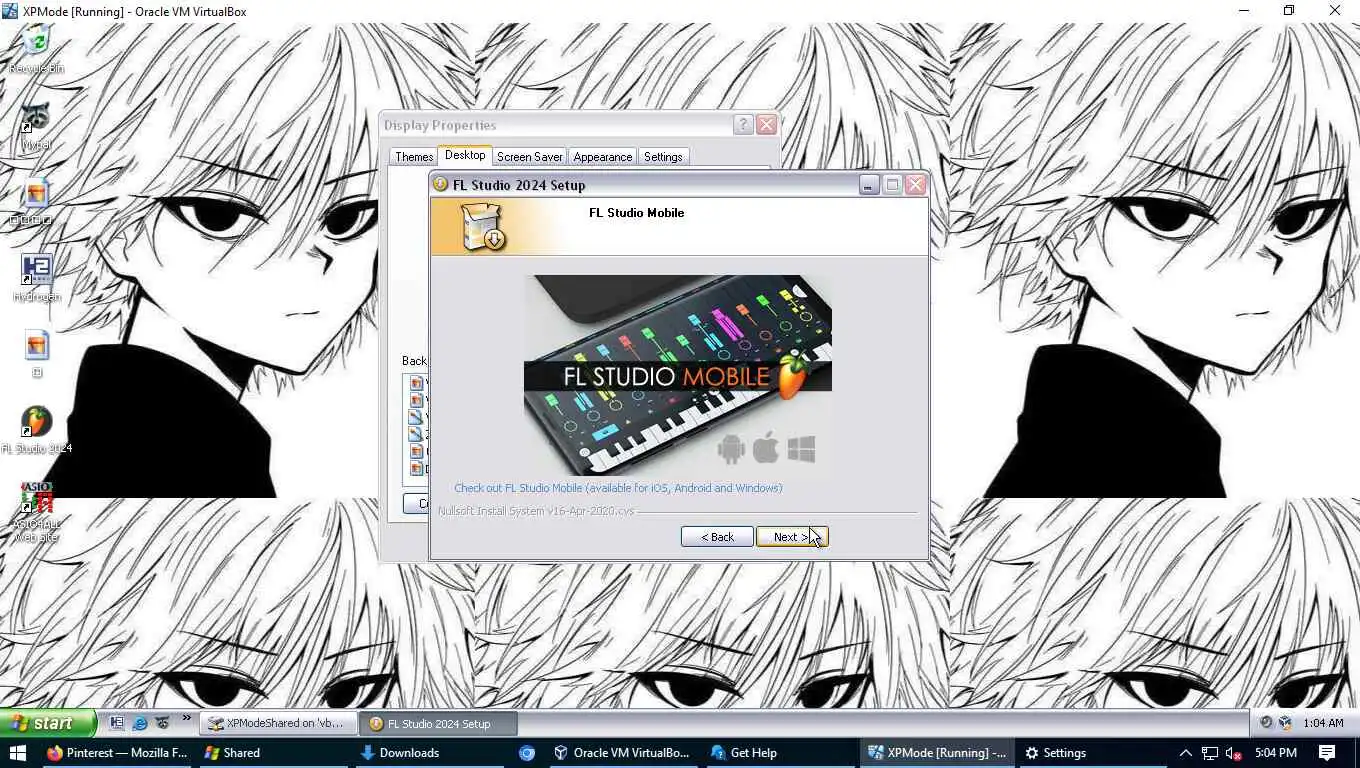This screenshot has width=1360, height=768.
Task: Select the ASIO4ALL Web site desktop shortcut
Action: click(x=36, y=512)
